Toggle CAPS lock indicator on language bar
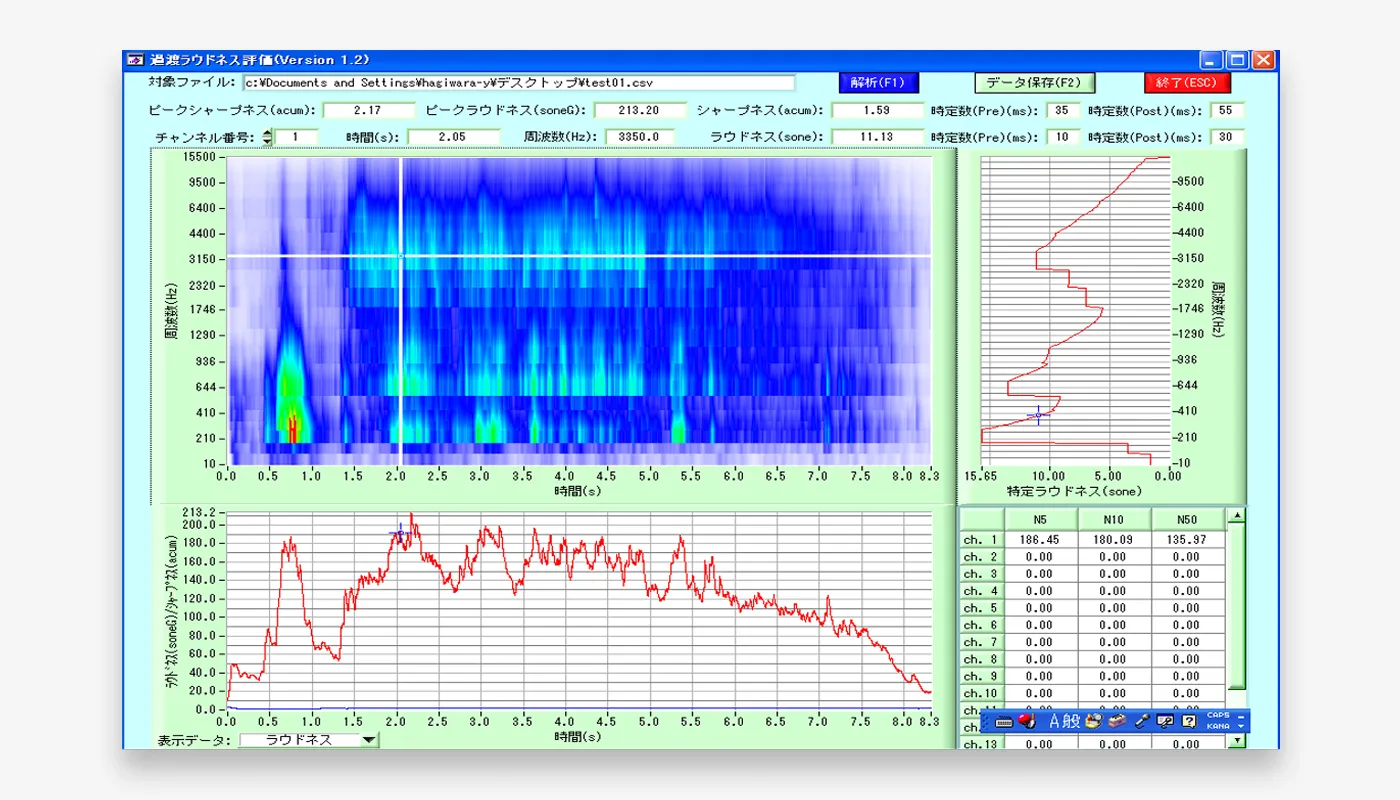1400x800 pixels. pos(1218,715)
